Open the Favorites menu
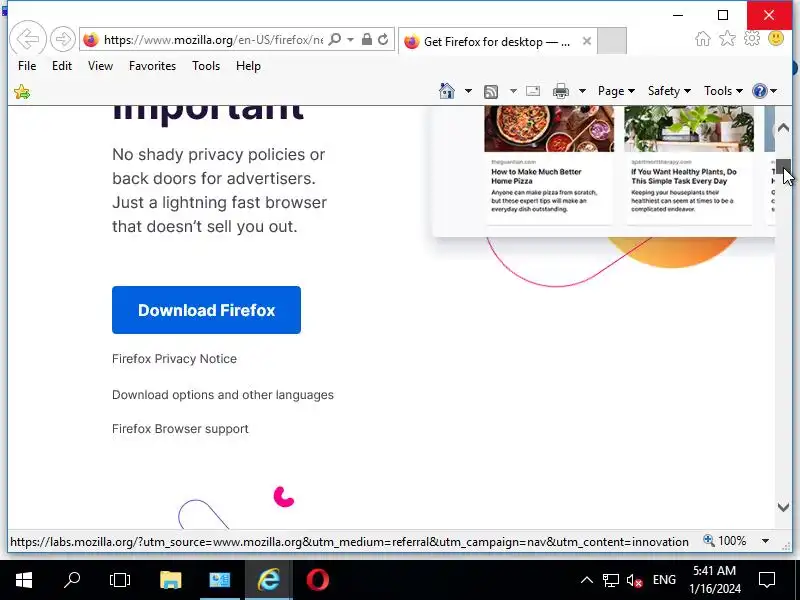This screenshot has width=800, height=600. (x=152, y=66)
